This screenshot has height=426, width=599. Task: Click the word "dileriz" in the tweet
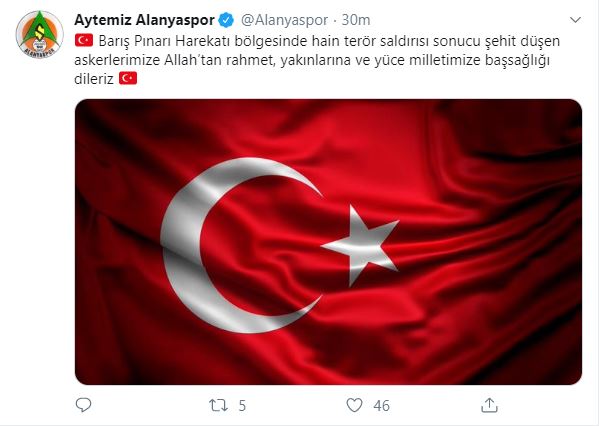click(94, 79)
